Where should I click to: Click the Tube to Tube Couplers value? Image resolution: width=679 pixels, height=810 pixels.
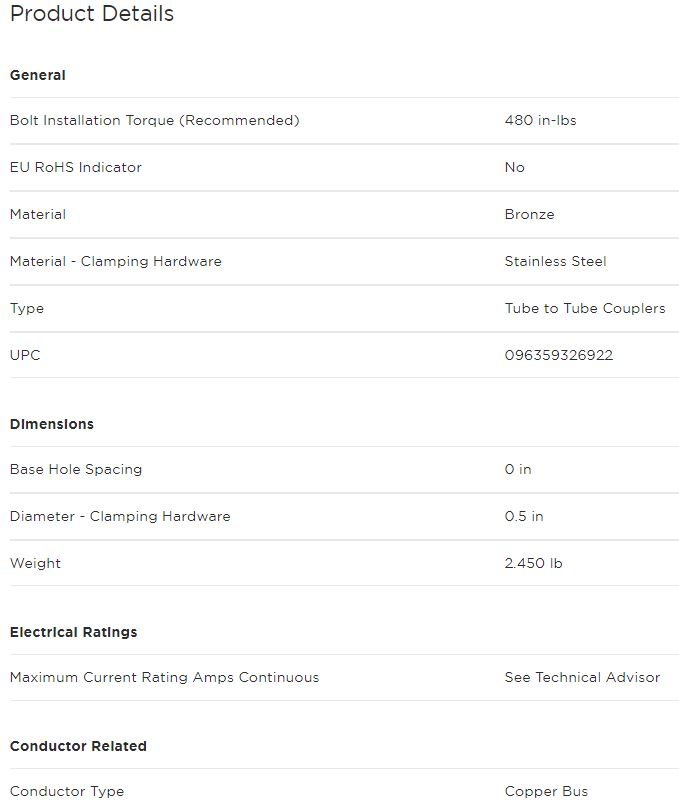pos(585,308)
